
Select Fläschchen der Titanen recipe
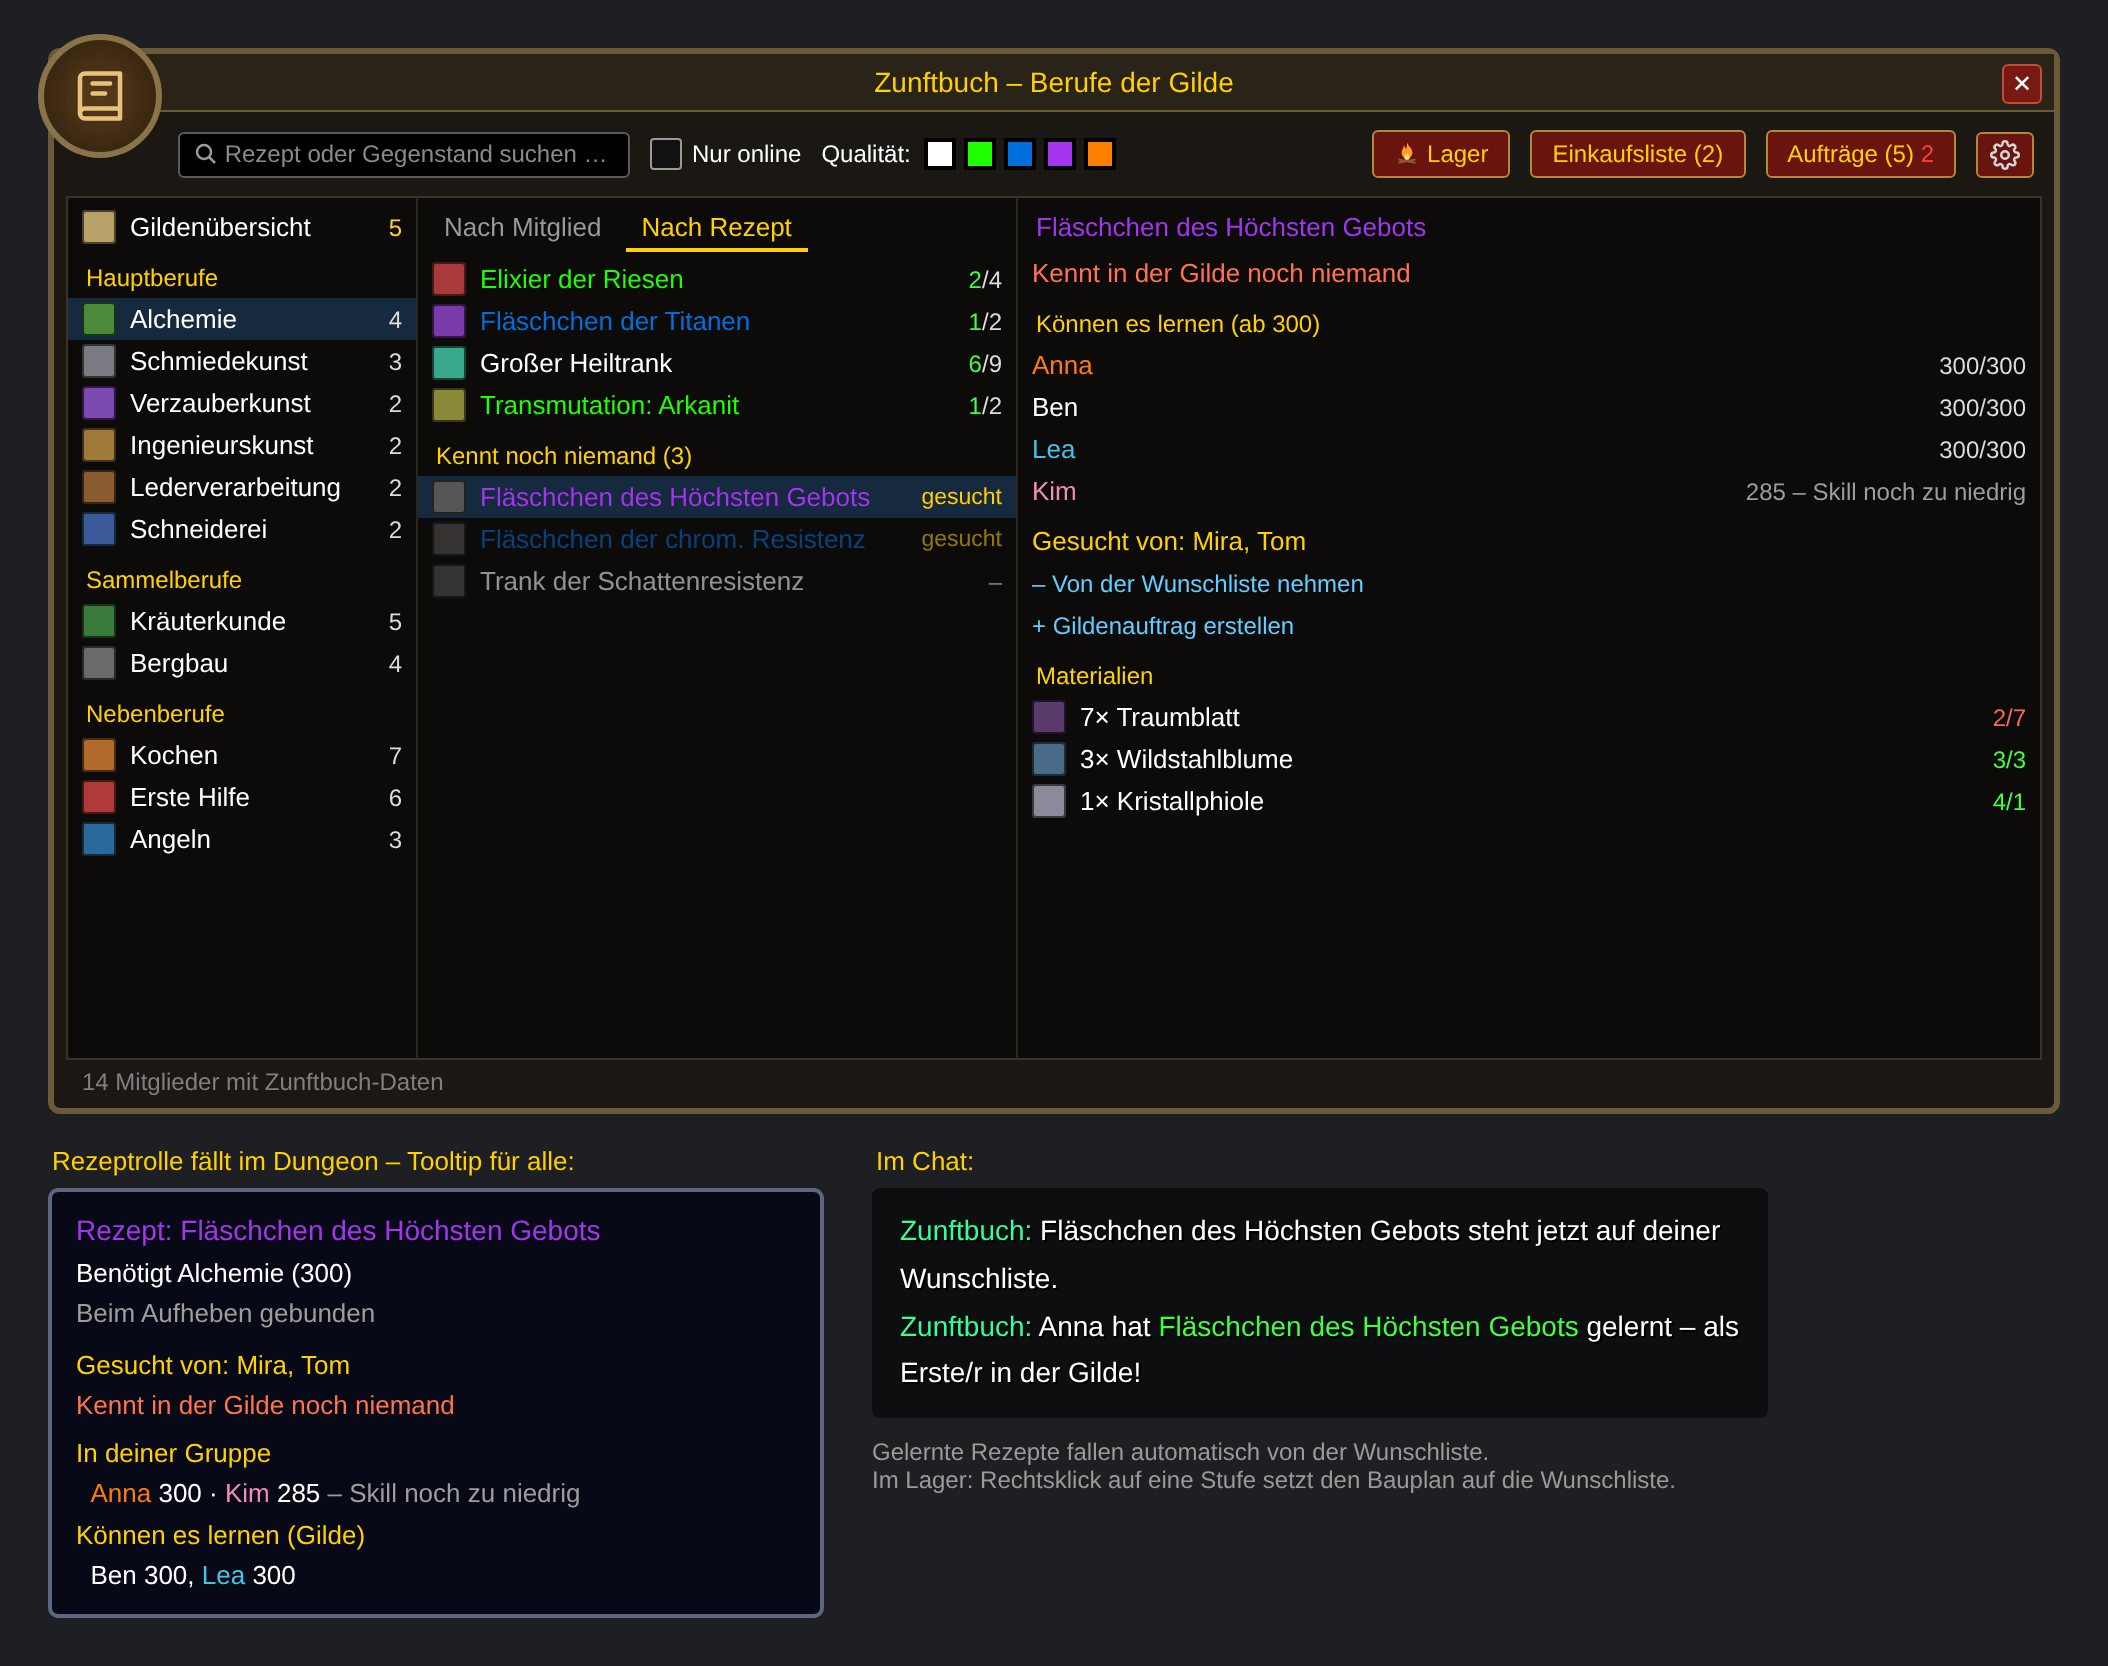coord(717,321)
